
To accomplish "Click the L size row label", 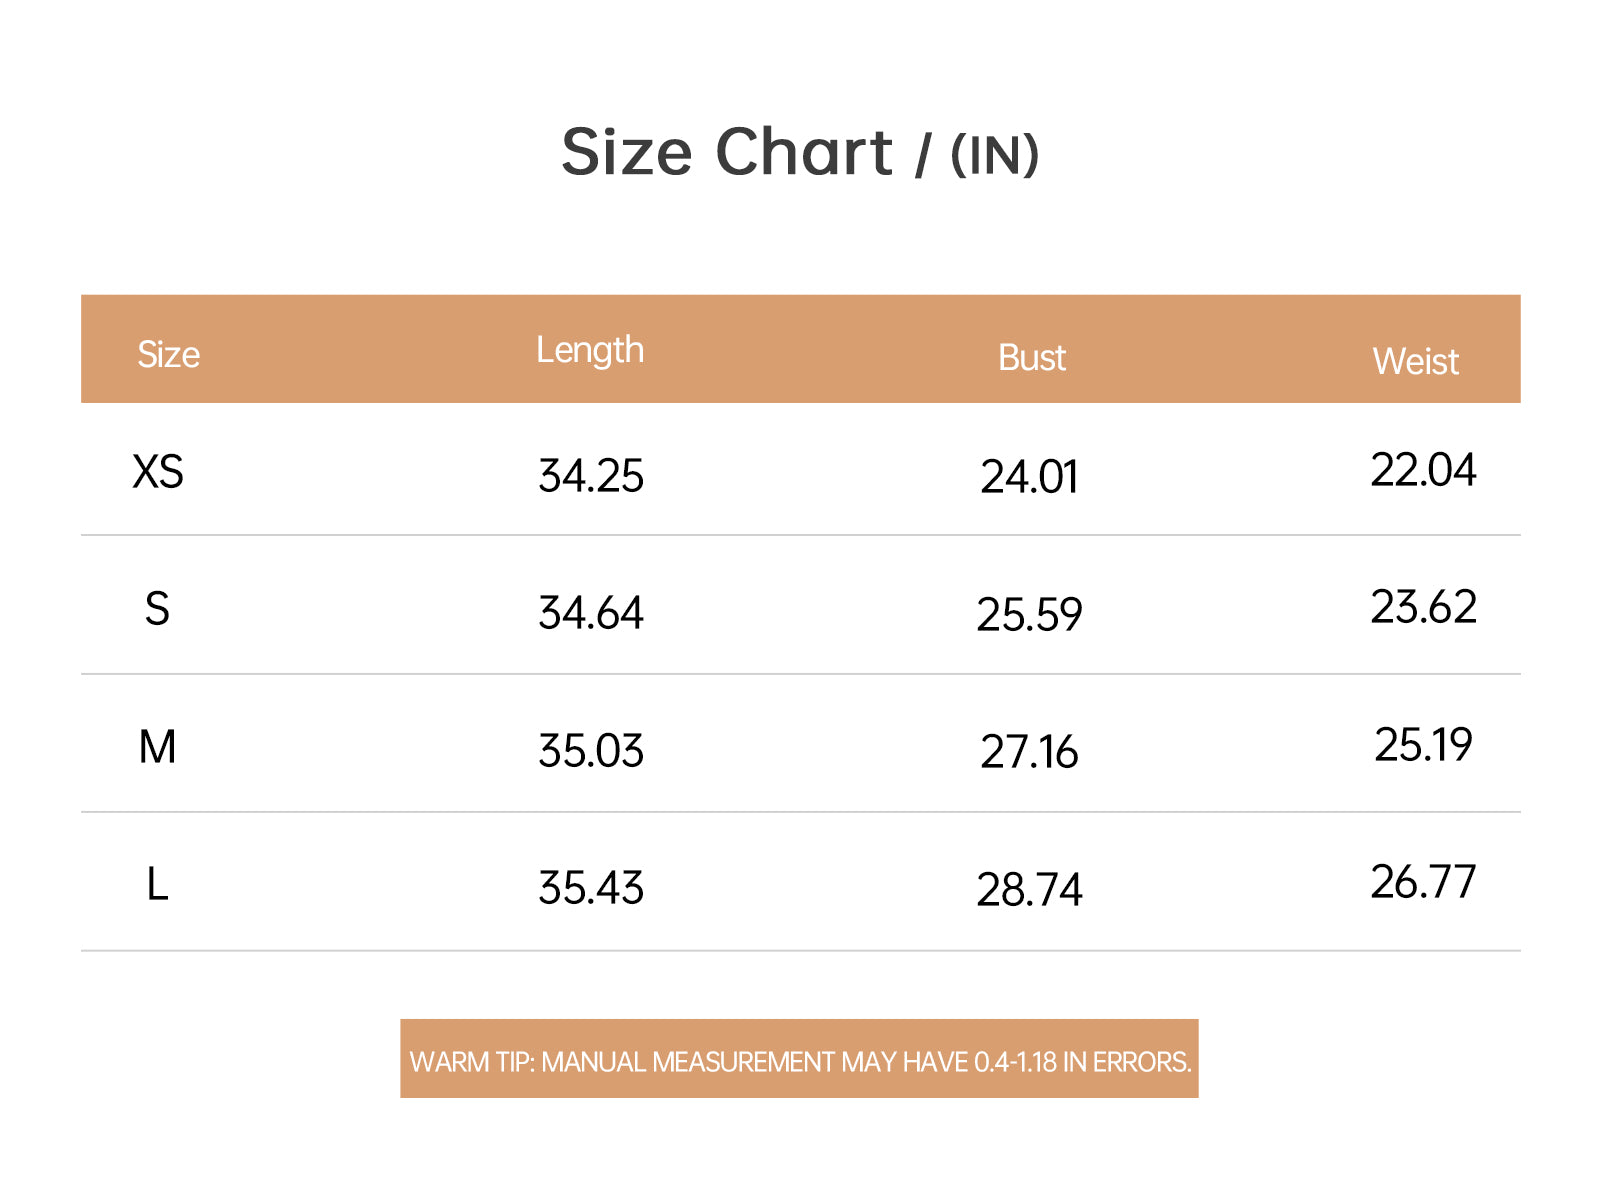I will (x=157, y=884).
